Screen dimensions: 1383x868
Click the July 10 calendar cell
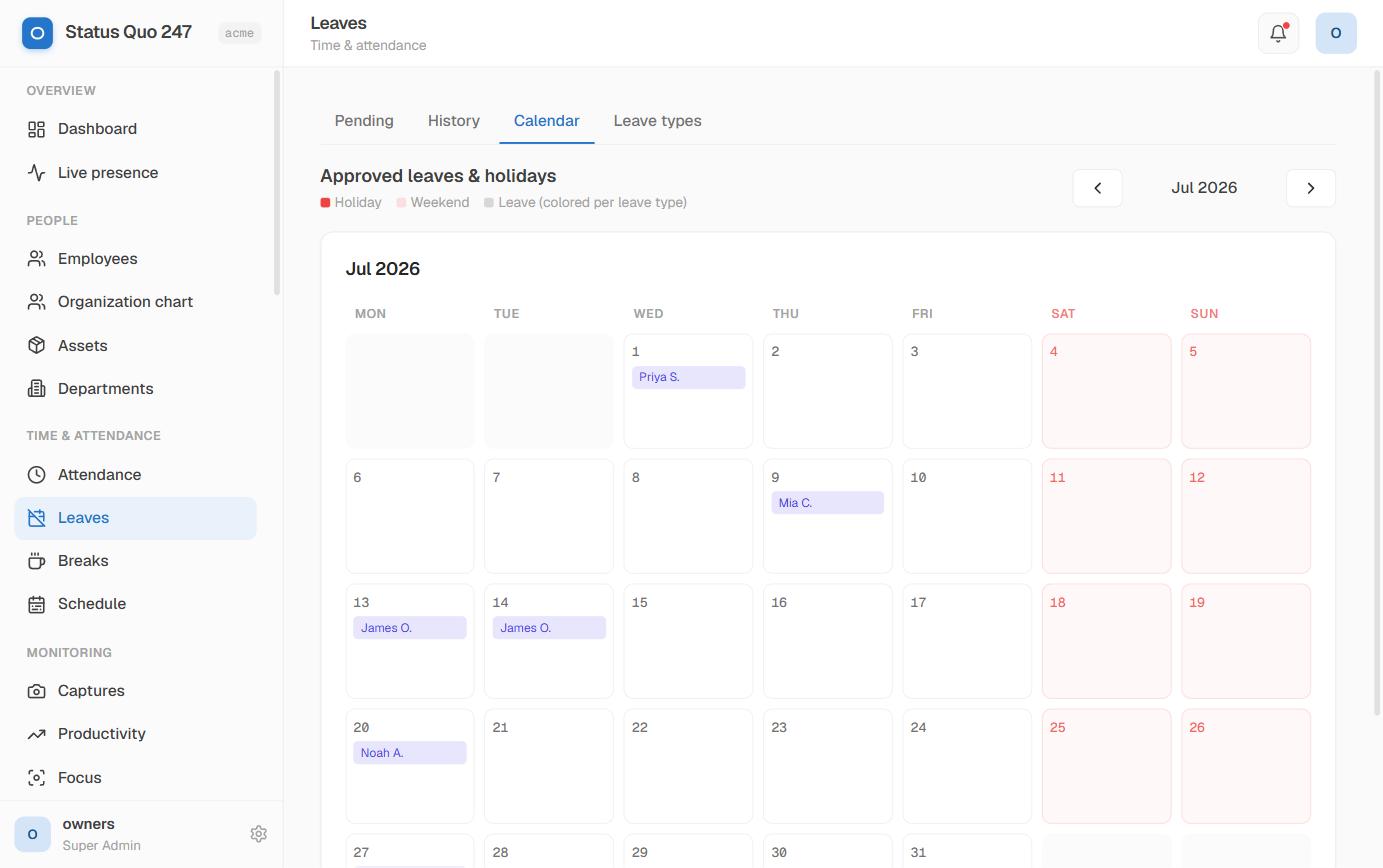[967, 516]
